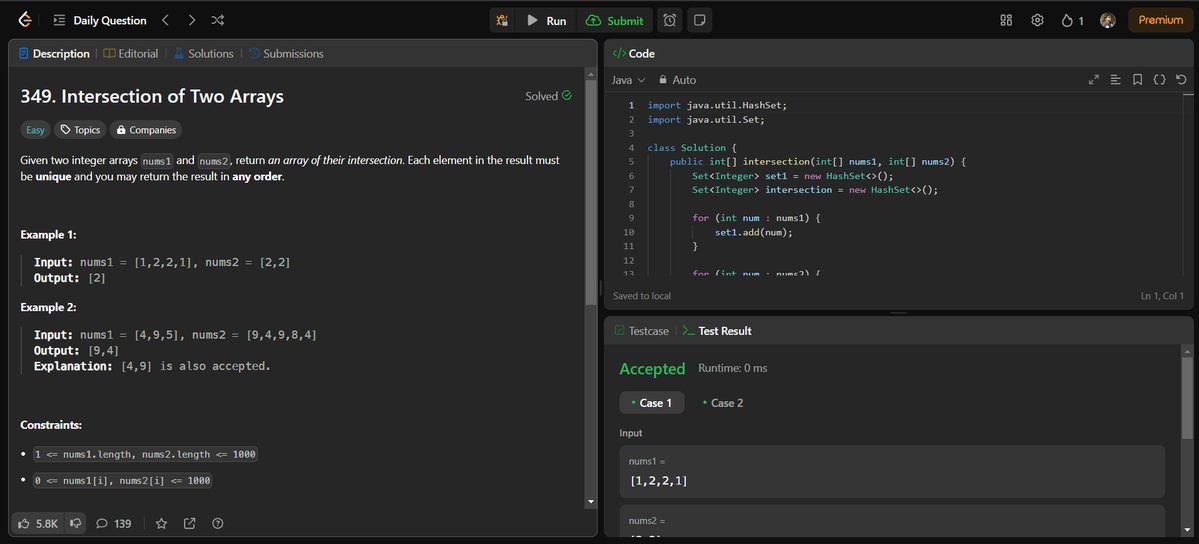Expand the code editor to fullscreen
This screenshot has width=1199, height=544.
1093,80
